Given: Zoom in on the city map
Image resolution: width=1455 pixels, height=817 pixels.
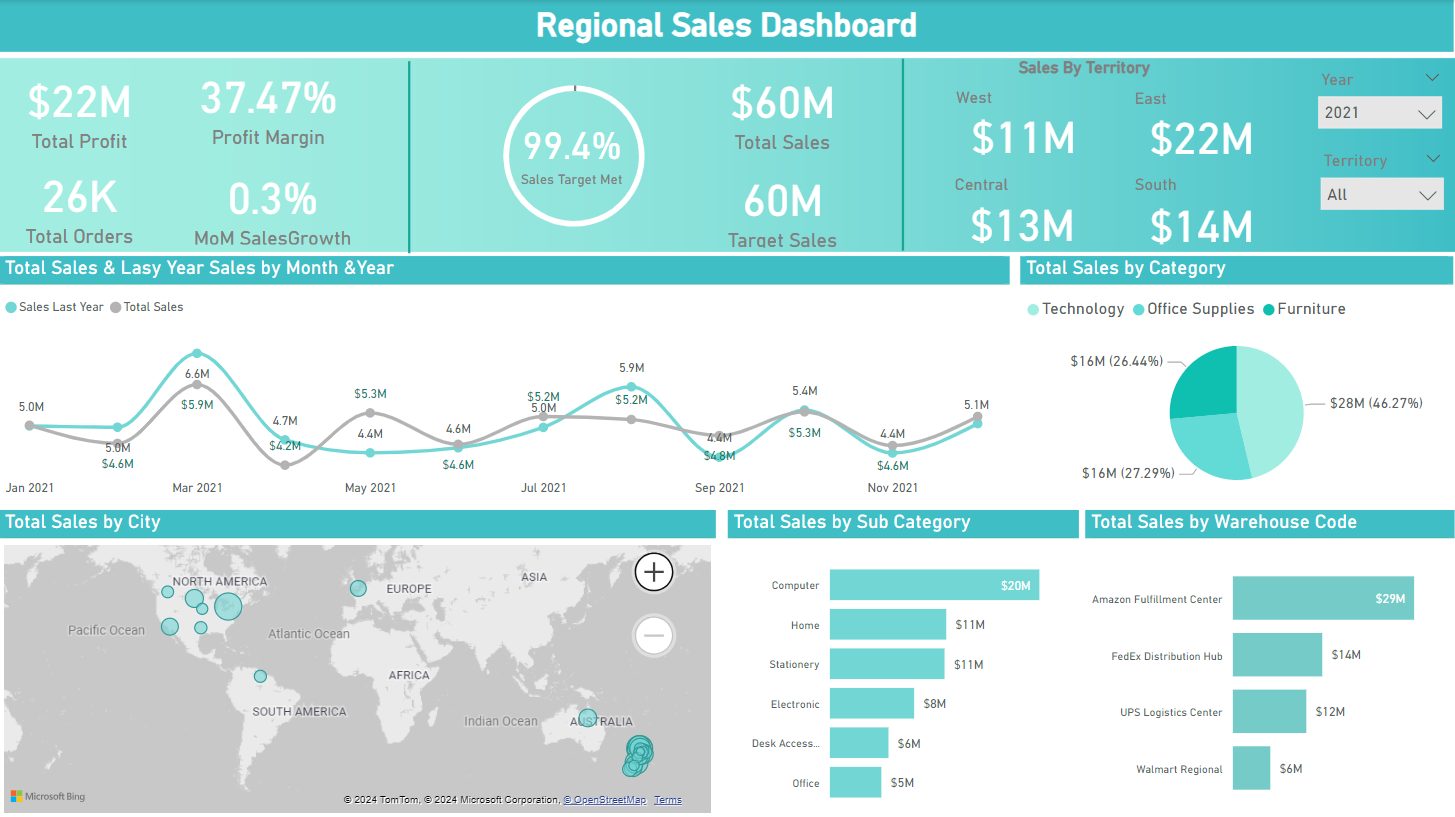Looking at the screenshot, I should [x=654, y=572].
